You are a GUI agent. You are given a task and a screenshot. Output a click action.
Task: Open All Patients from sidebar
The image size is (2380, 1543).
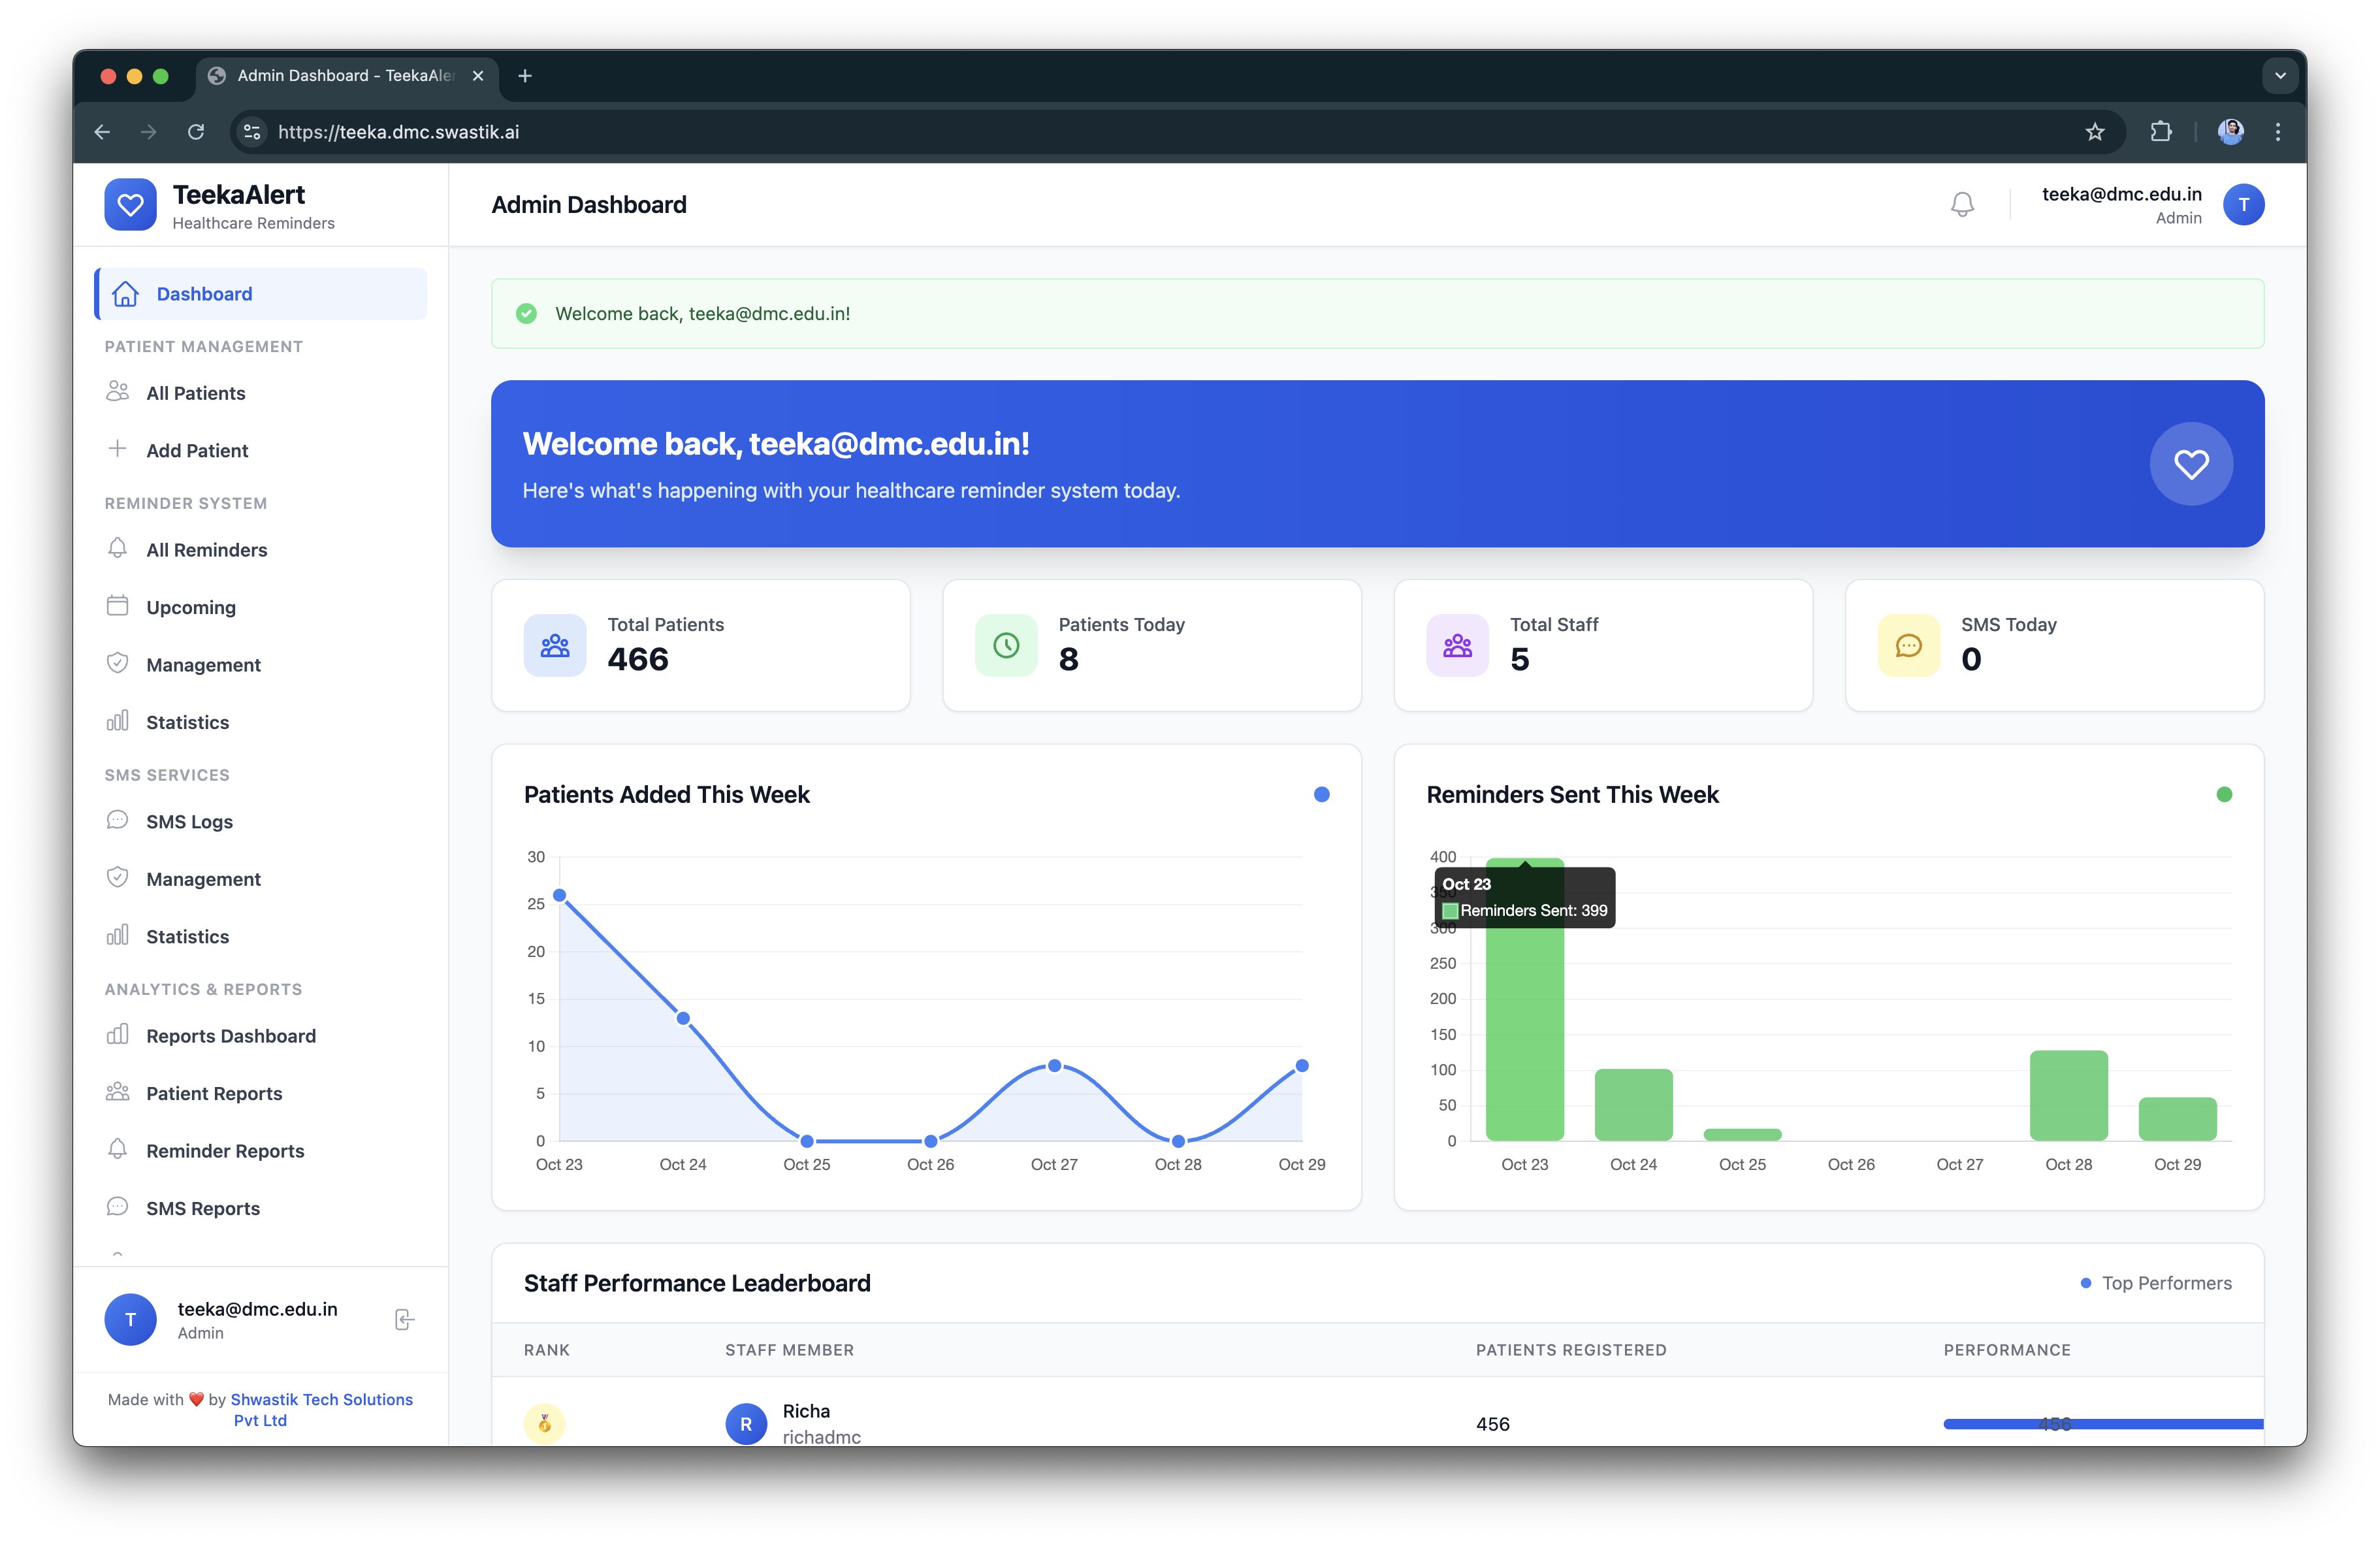coord(195,393)
